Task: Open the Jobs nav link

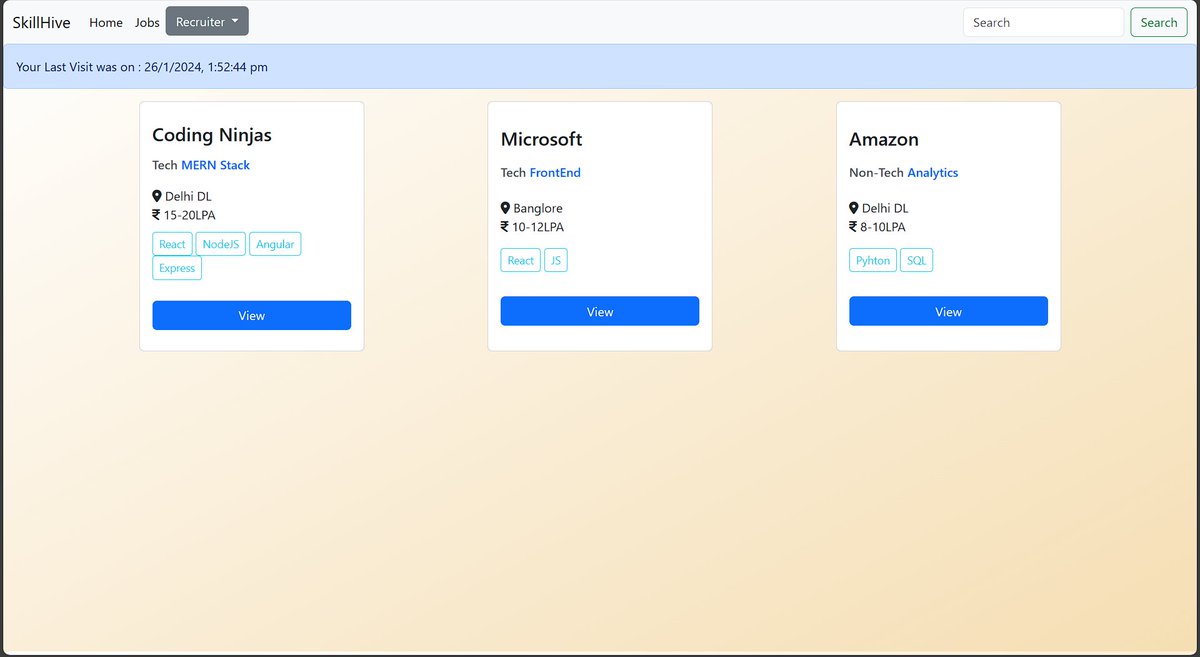Action: click(x=147, y=22)
